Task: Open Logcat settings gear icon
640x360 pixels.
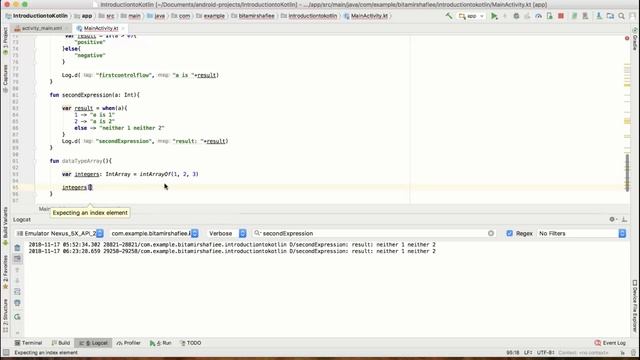Action: tap(612, 220)
